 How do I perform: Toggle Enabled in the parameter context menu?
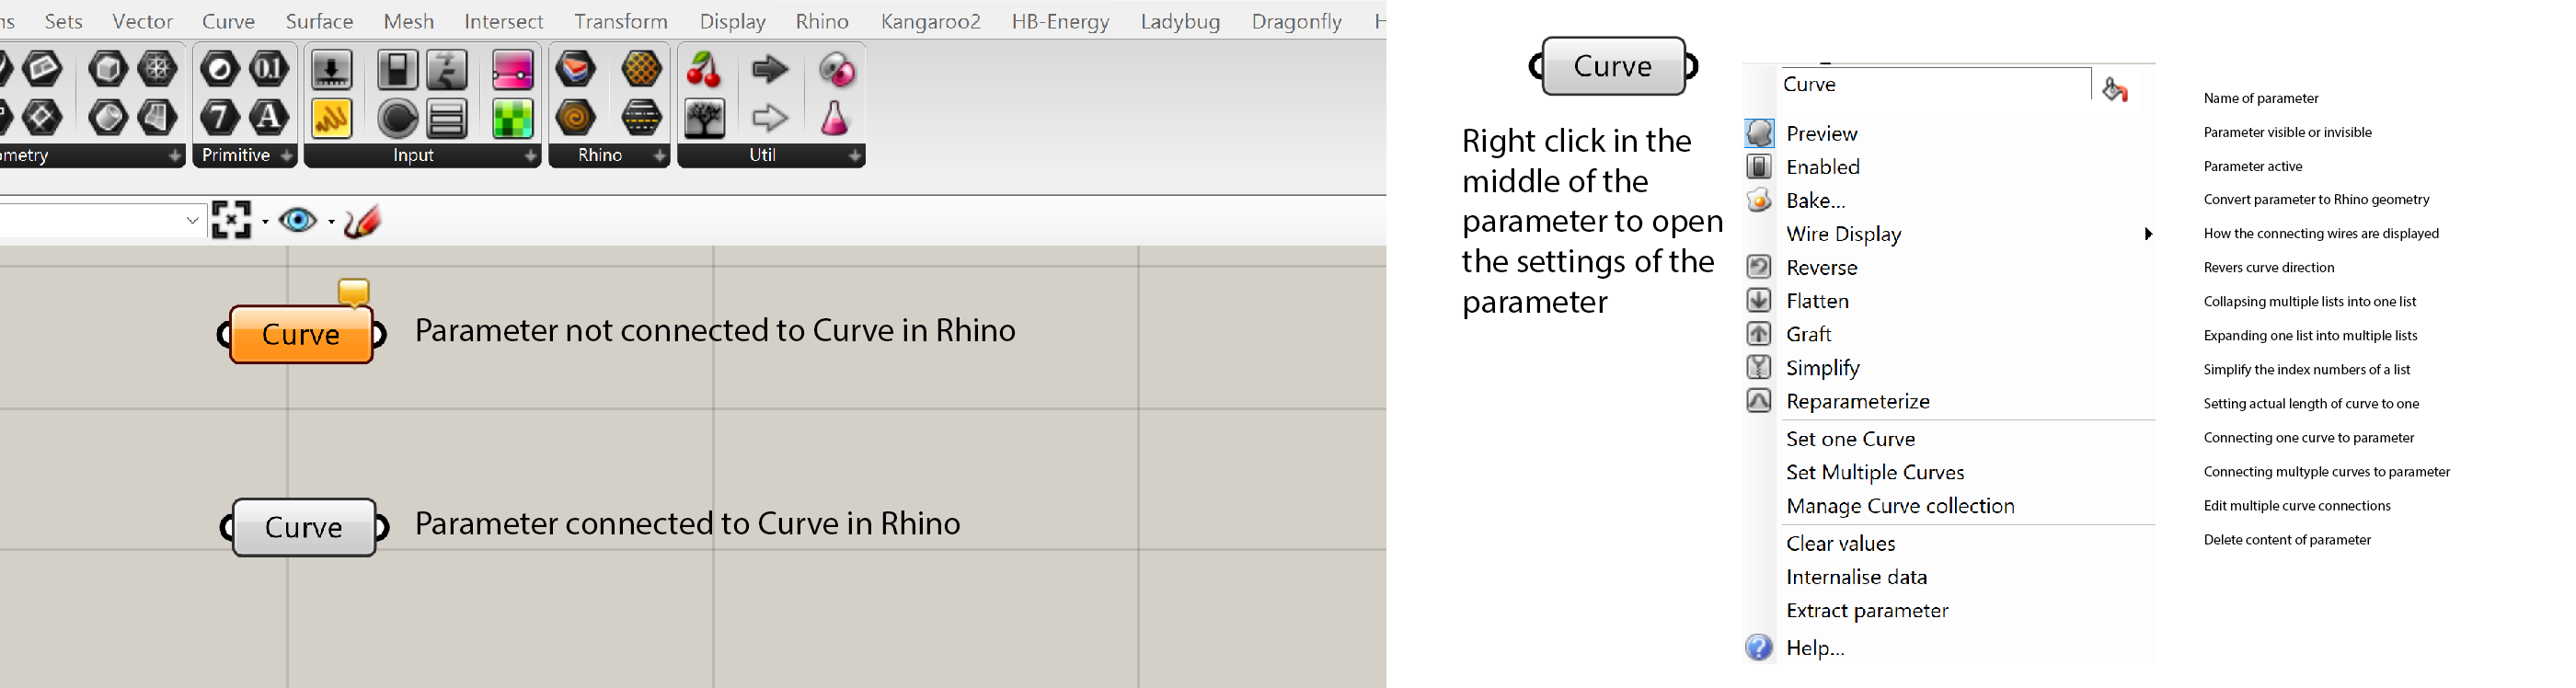(1822, 167)
